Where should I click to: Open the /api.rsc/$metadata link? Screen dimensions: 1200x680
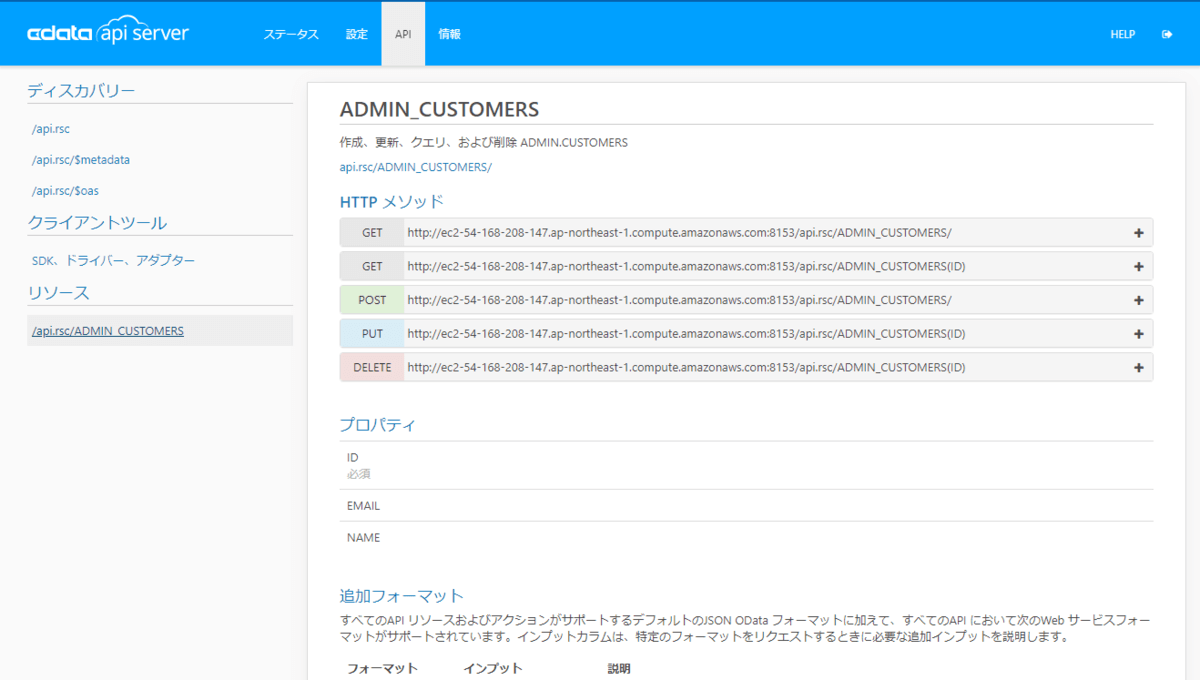click(81, 160)
